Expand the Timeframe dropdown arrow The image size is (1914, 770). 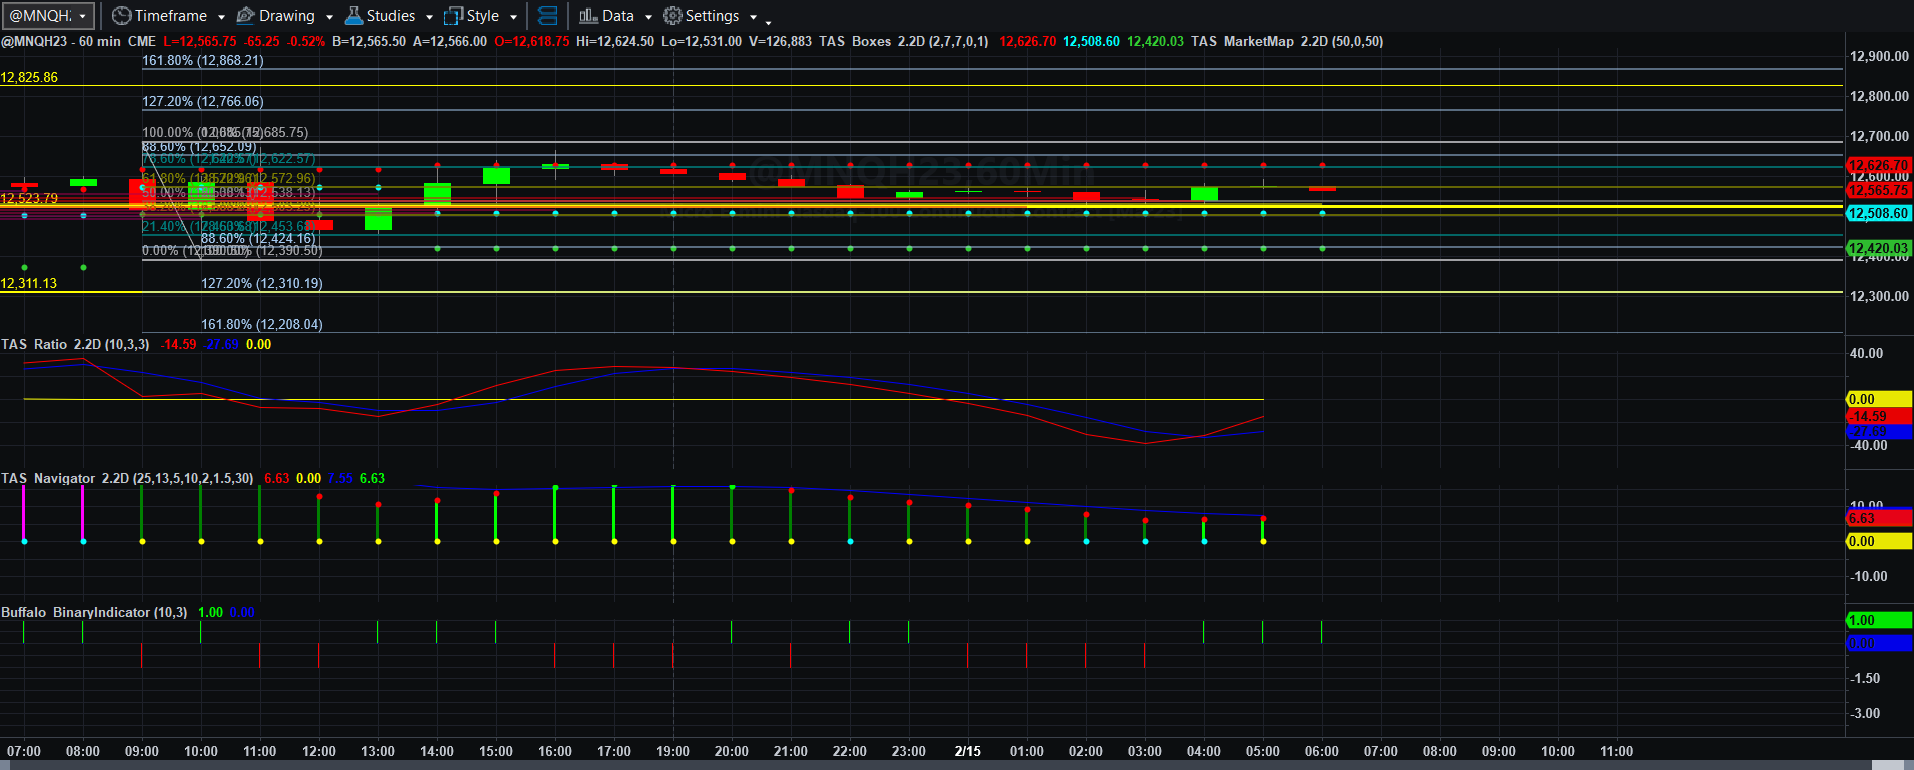pyautogui.click(x=221, y=17)
